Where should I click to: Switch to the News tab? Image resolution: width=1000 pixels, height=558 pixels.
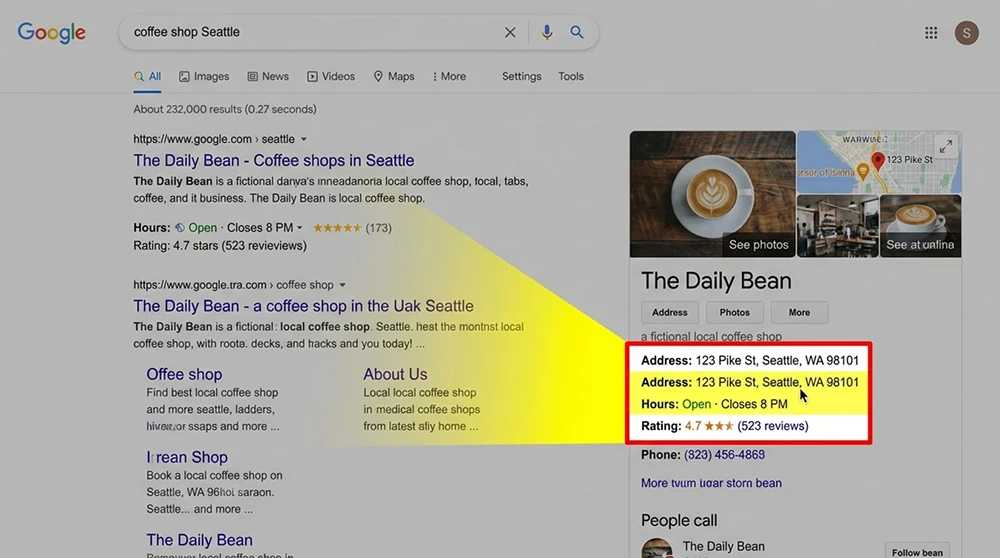point(268,77)
